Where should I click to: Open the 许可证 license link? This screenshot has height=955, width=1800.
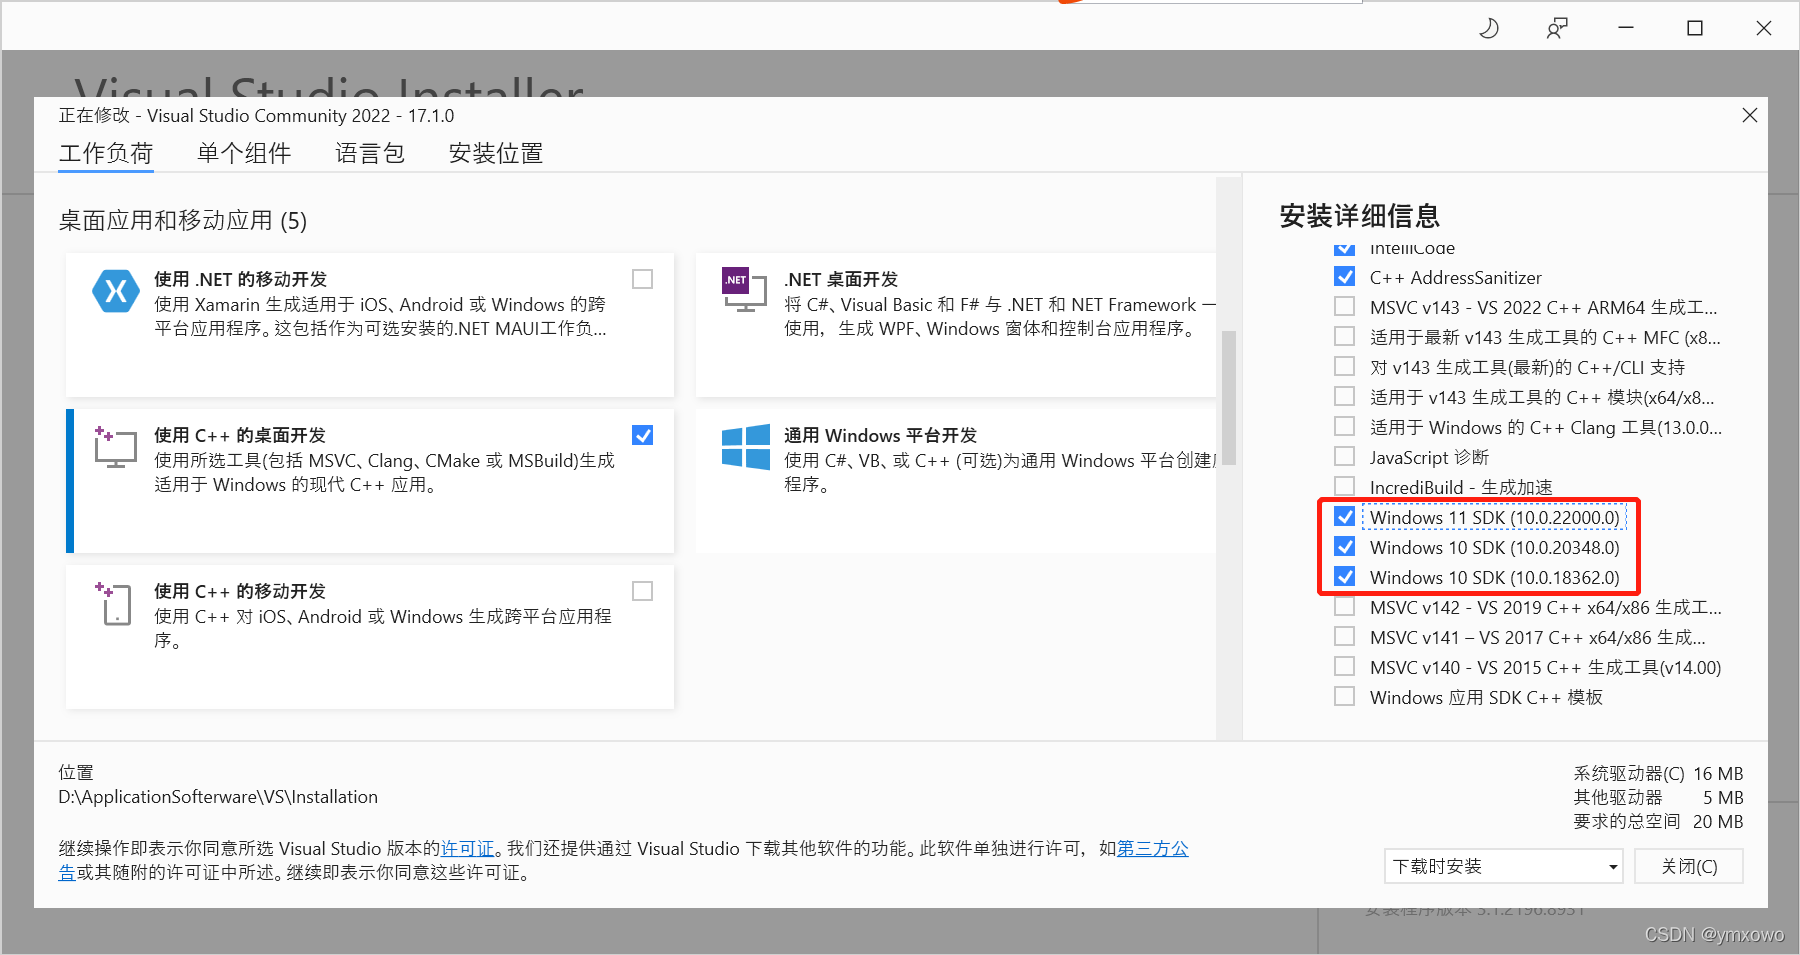468,848
